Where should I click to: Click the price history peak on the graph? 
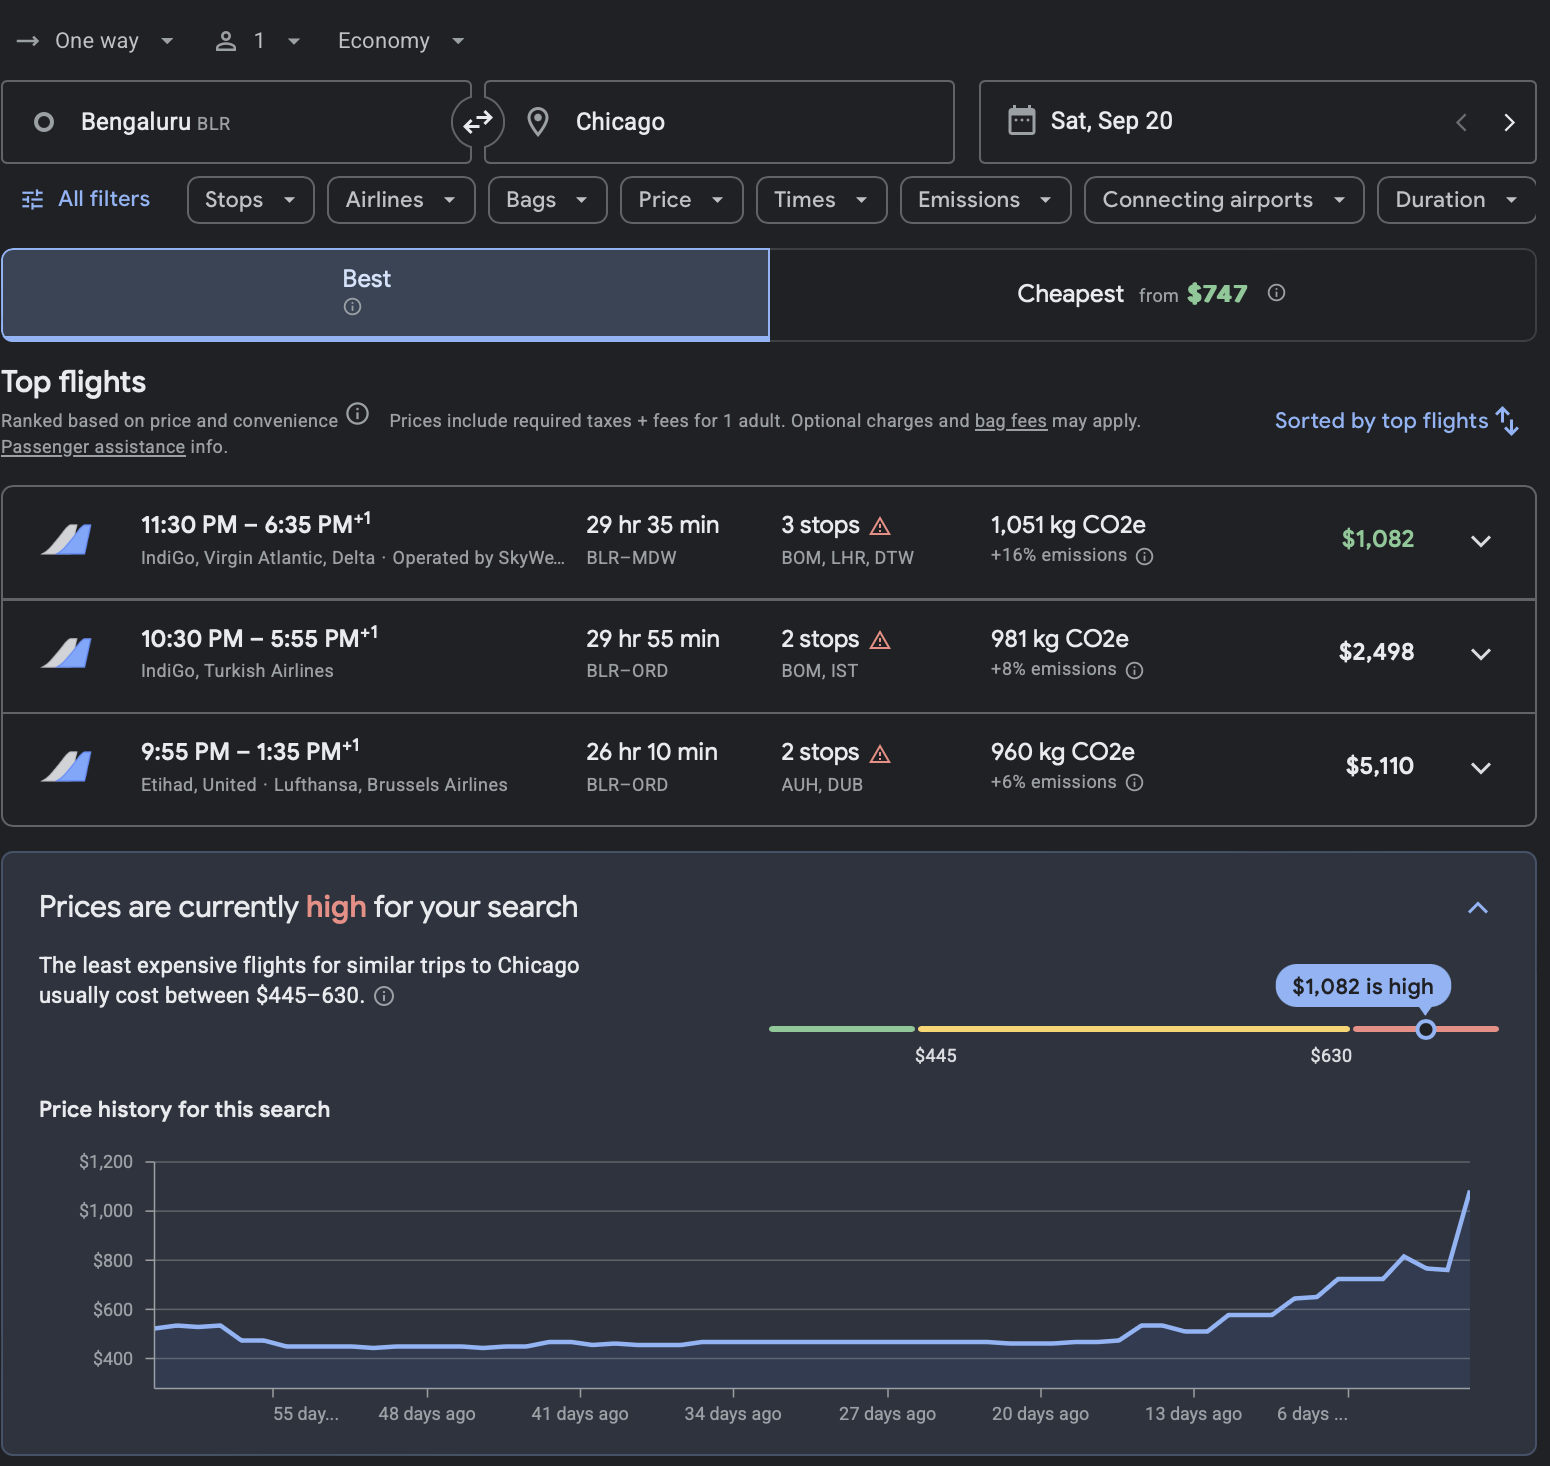click(x=1468, y=1192)
